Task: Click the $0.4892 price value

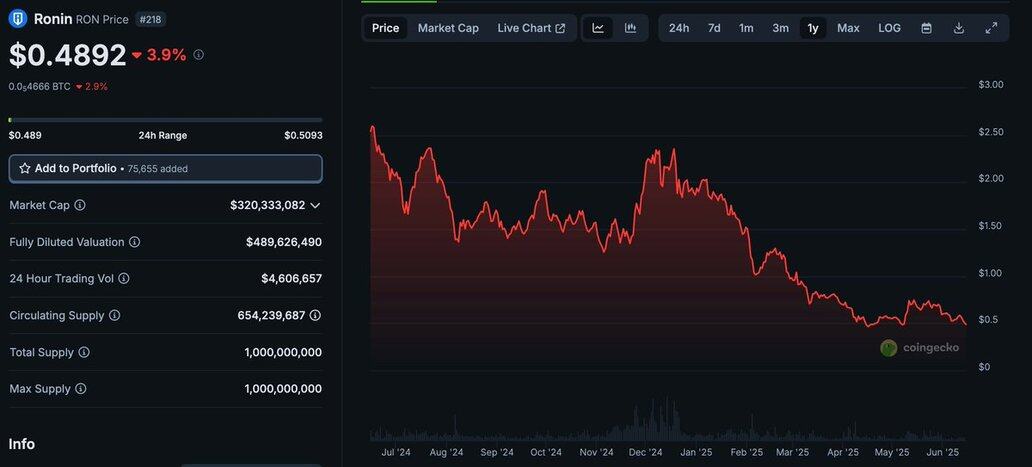Action: pos(67,55)
